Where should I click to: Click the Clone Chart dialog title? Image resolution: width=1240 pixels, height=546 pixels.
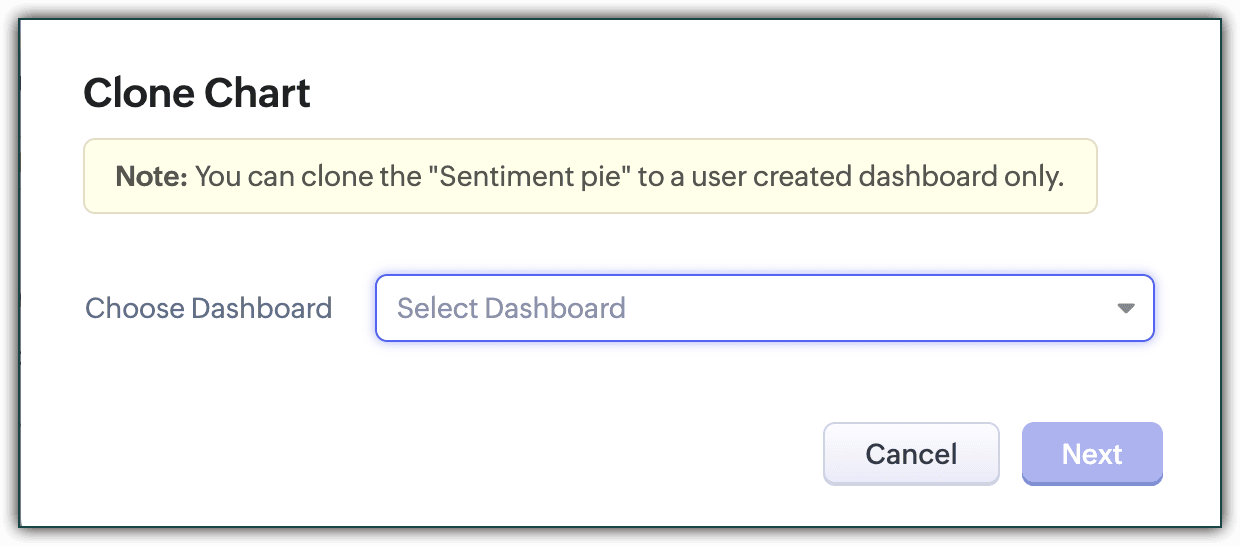(x=197, y=94)
